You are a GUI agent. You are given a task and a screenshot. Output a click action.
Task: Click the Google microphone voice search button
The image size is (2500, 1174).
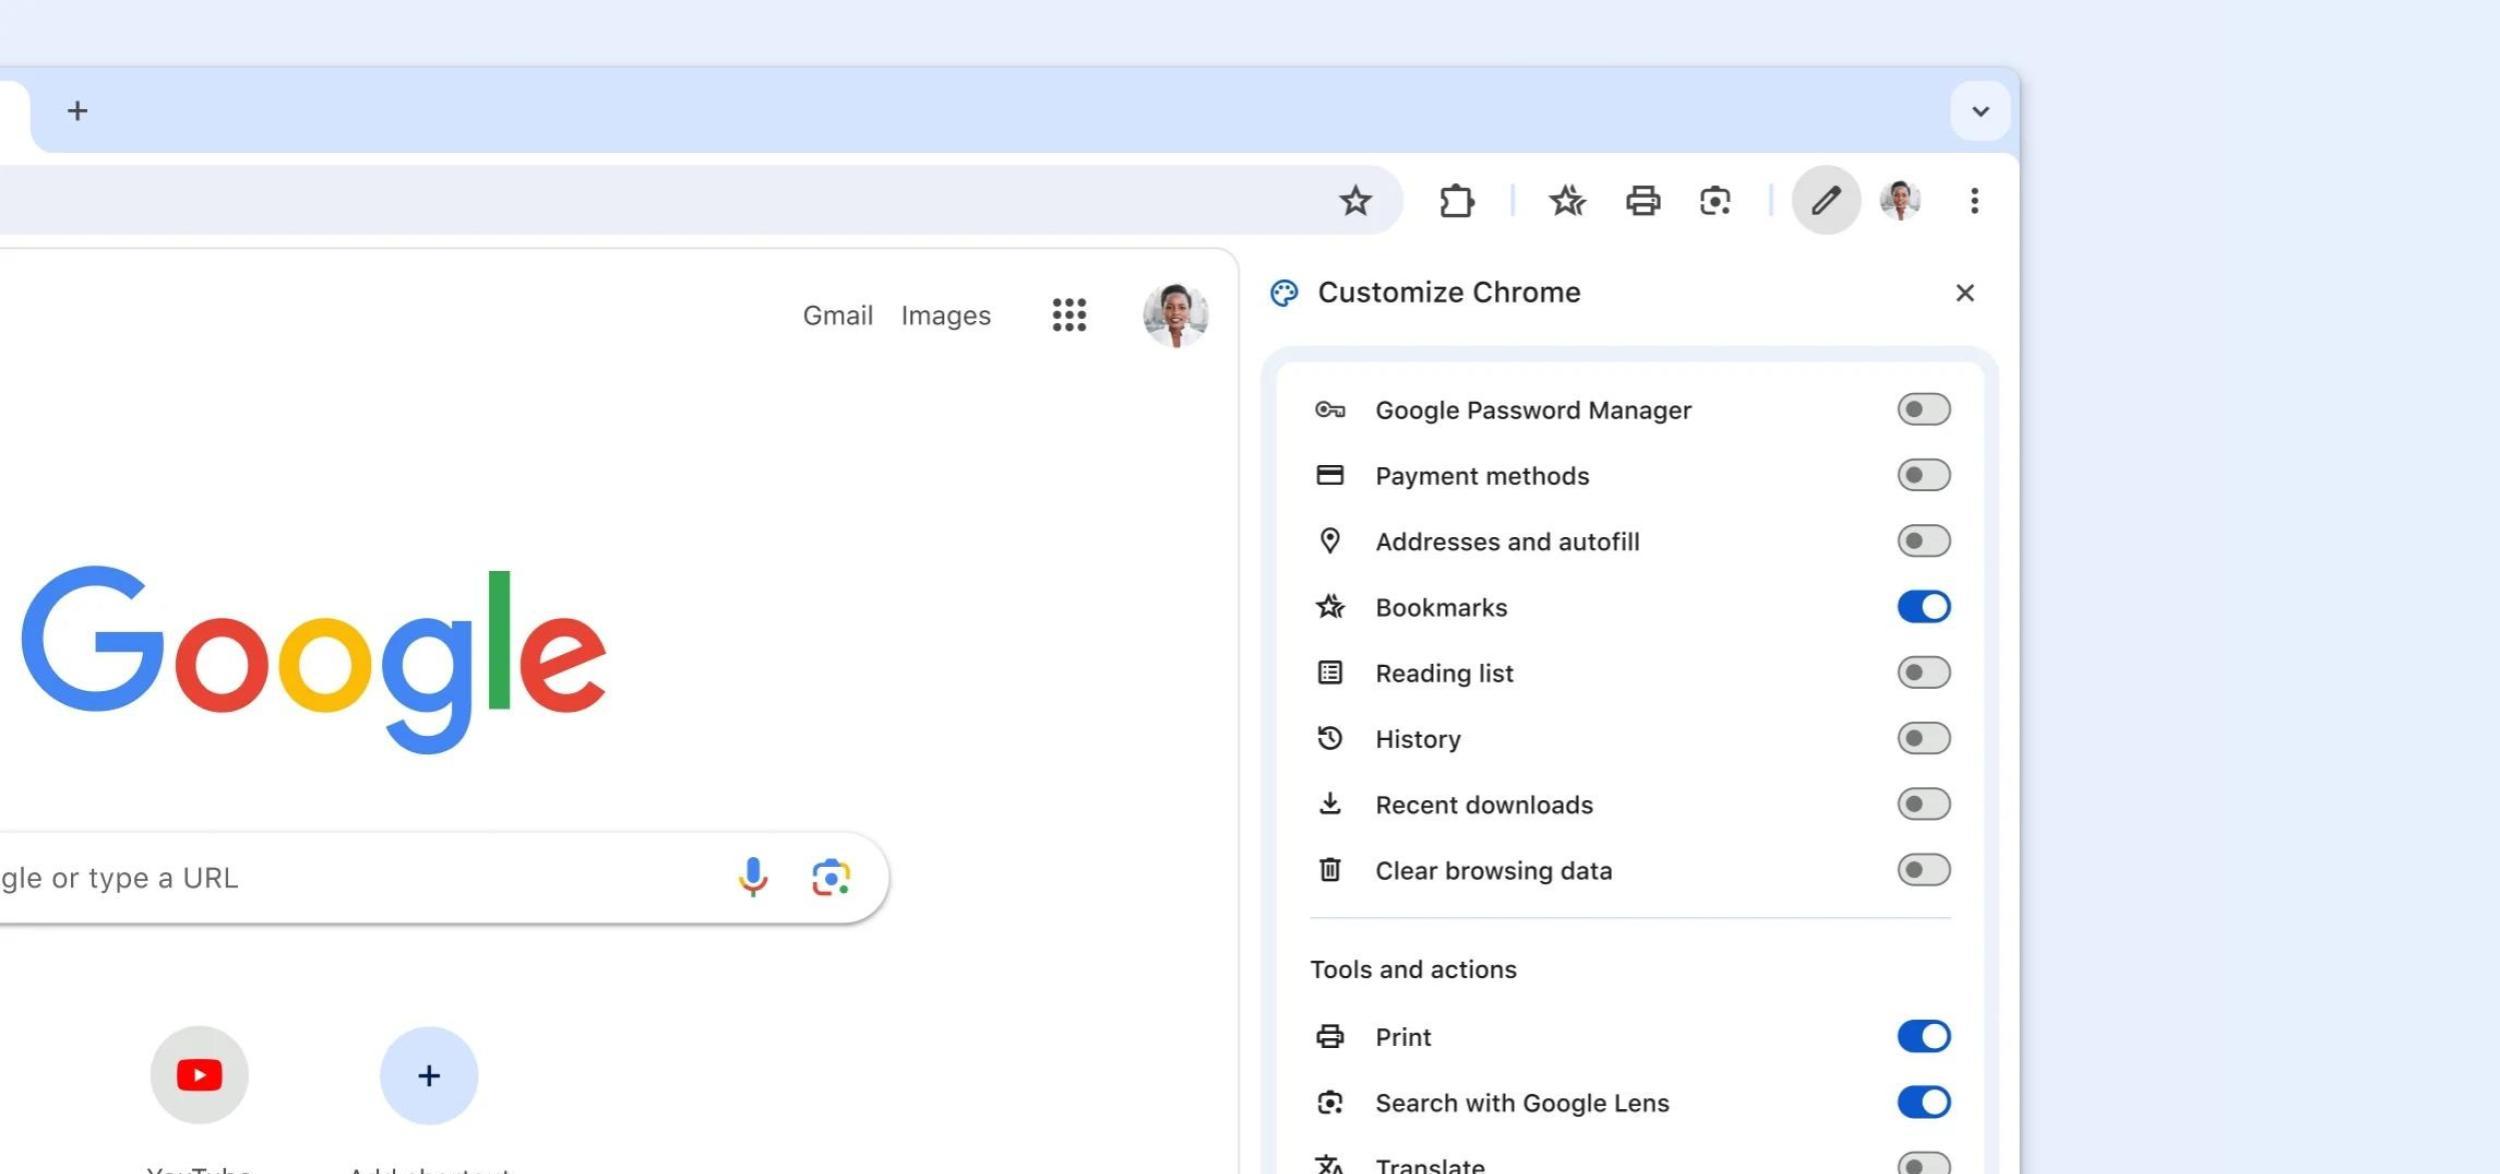[751, 876]
